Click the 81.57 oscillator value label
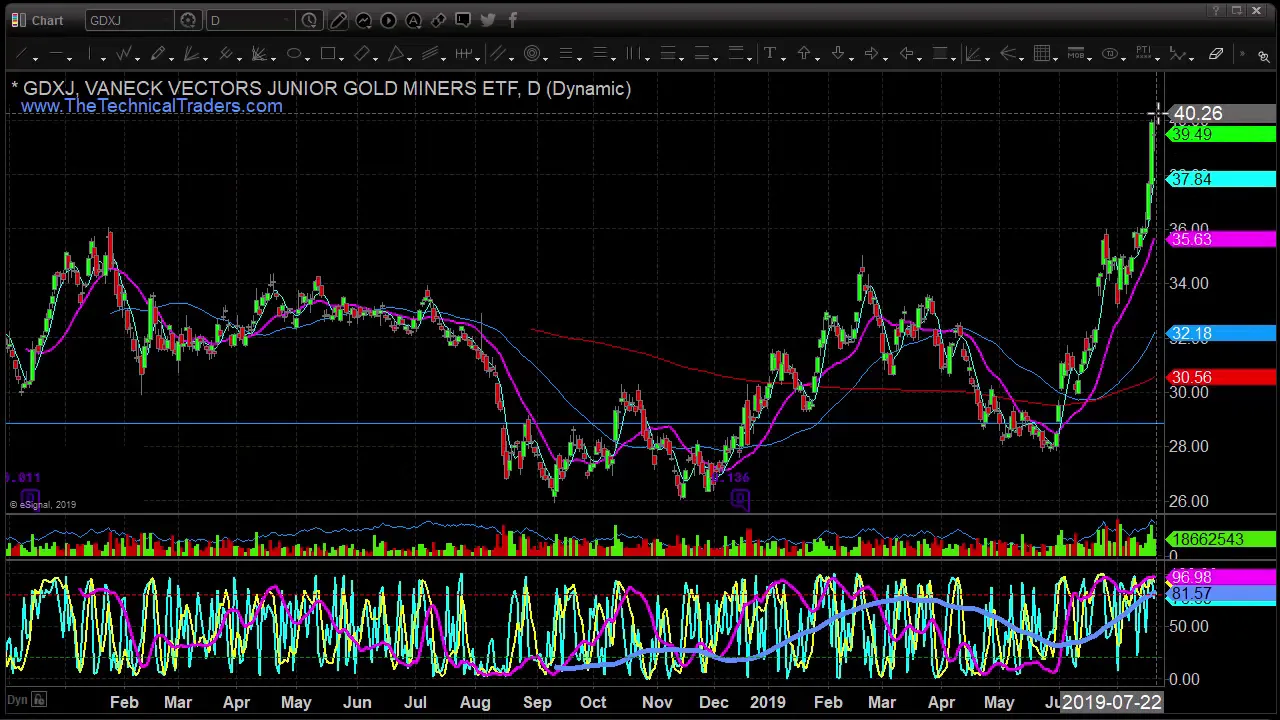 tap(1221, 595)
